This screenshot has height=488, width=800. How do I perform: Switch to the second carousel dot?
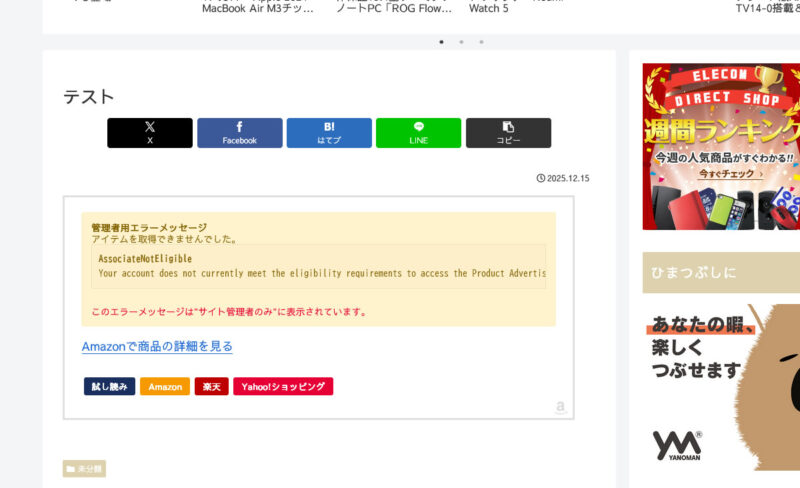click(461, 42)
